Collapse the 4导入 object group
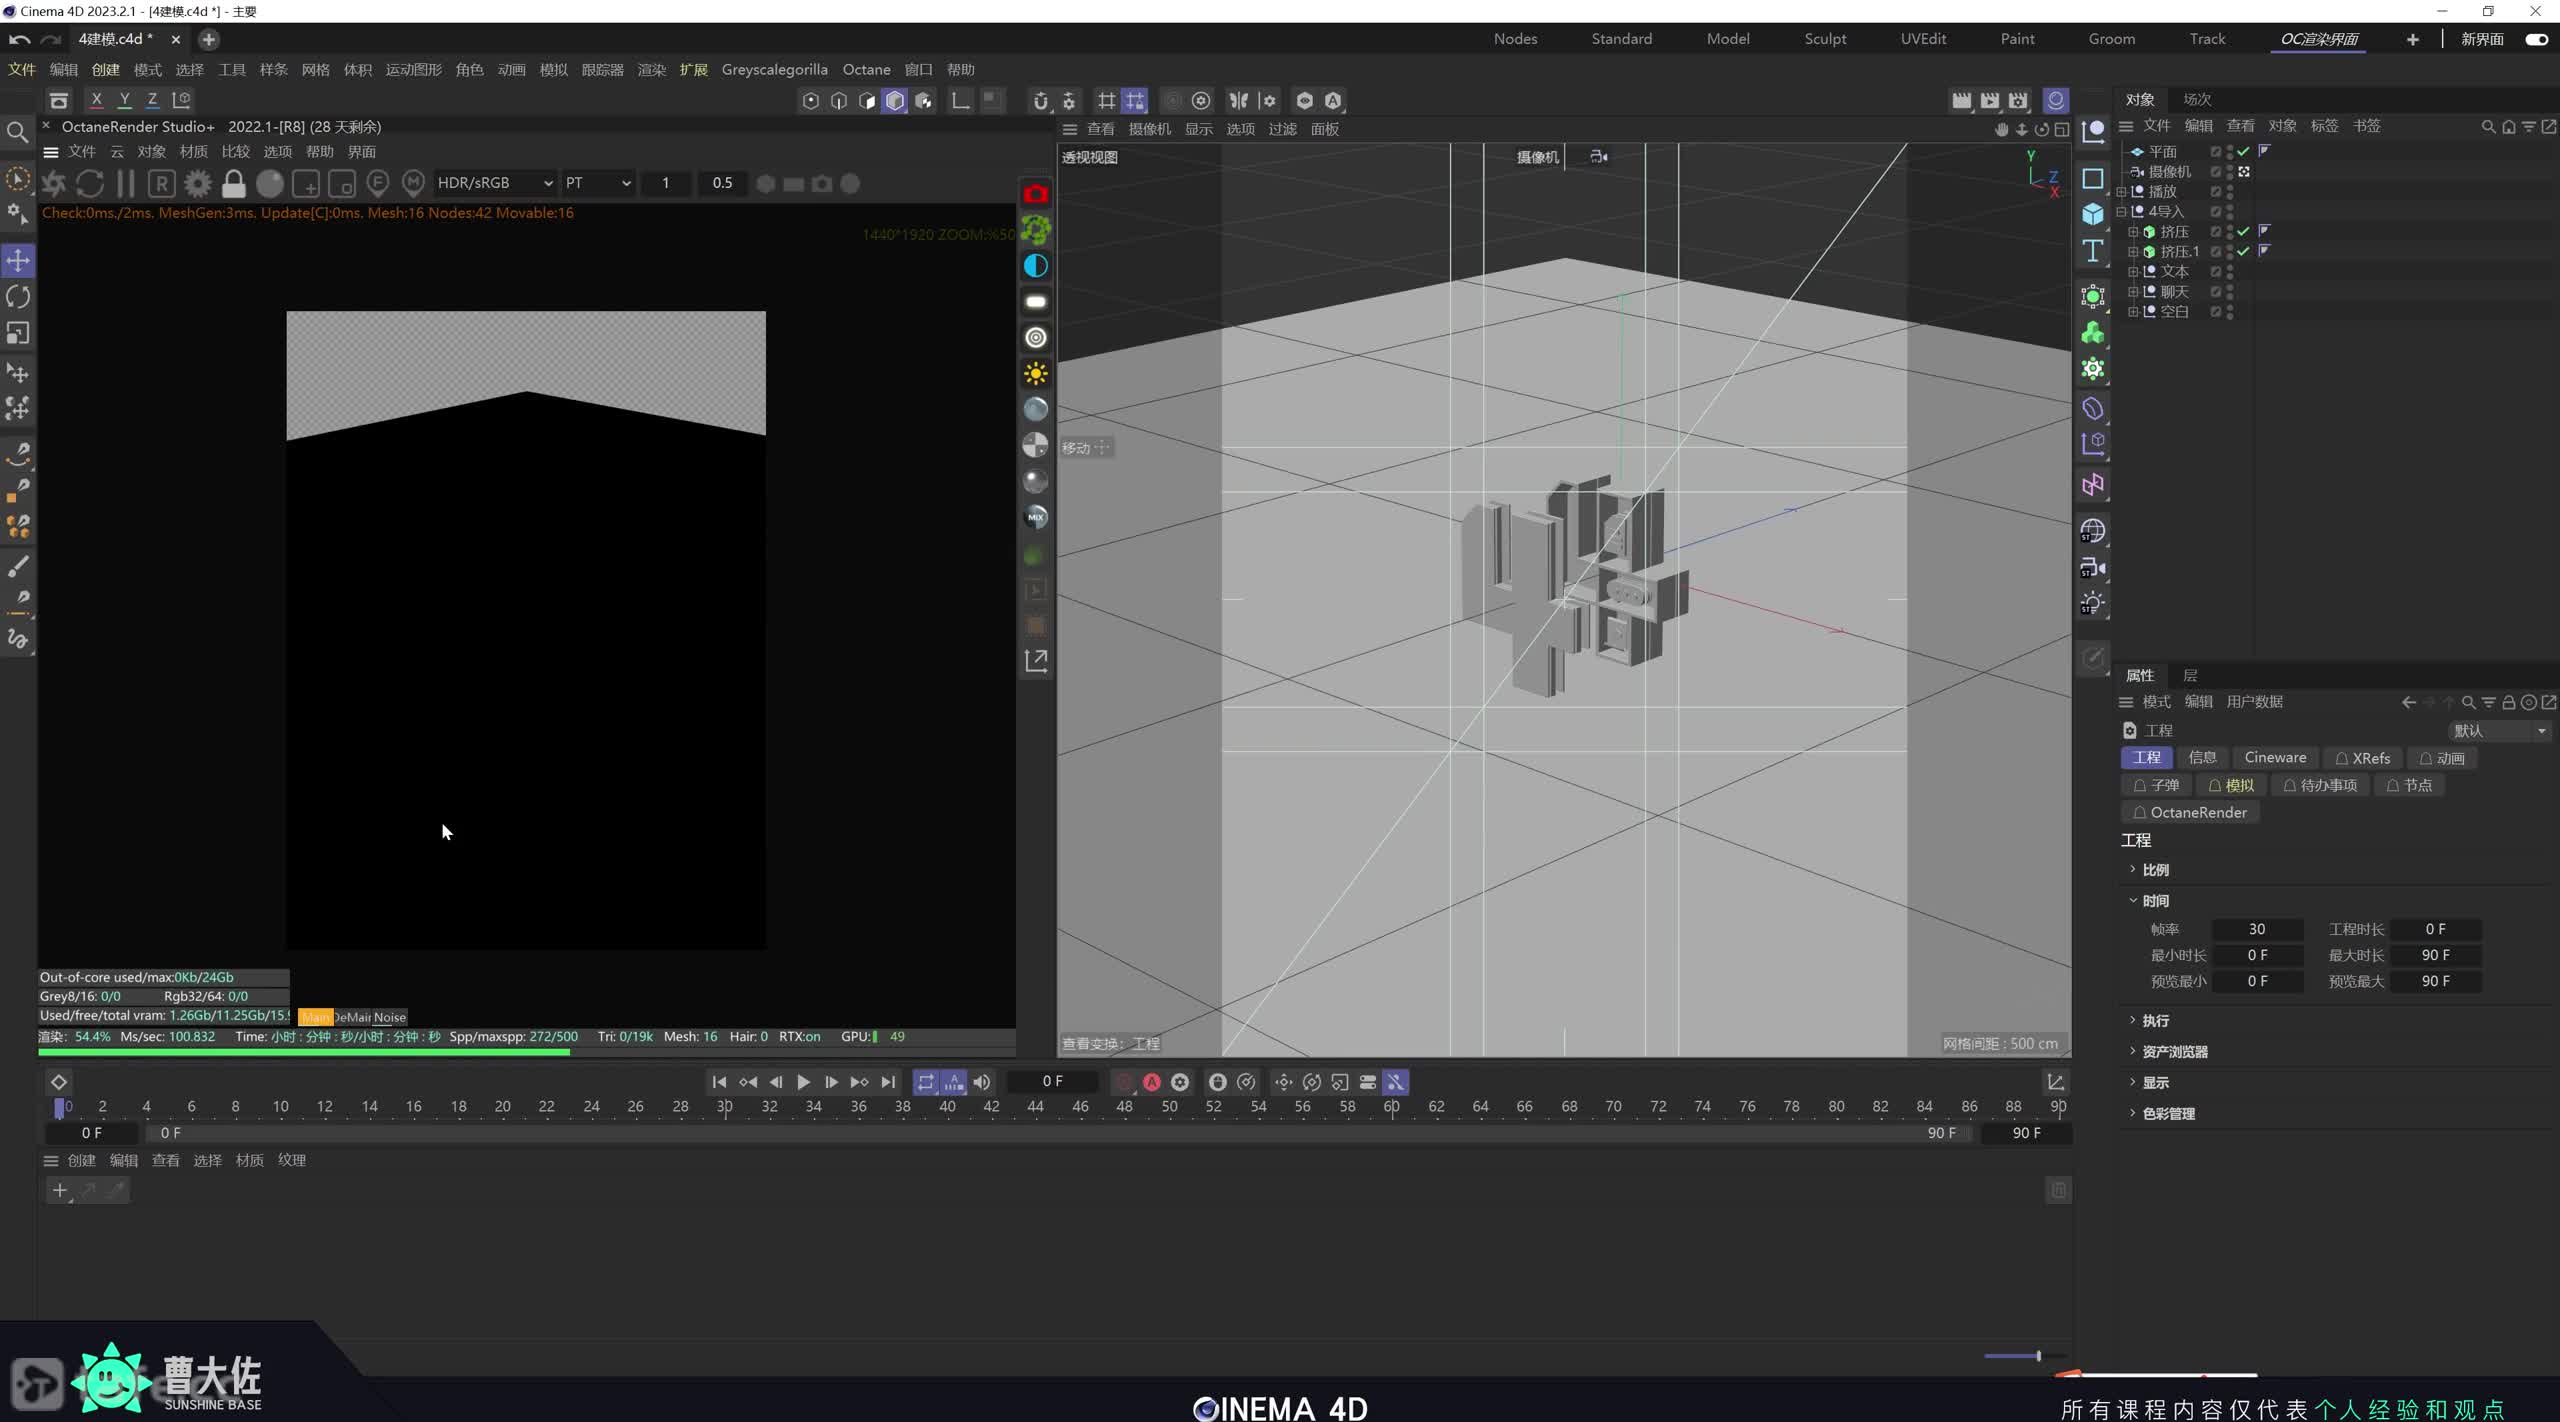The width and height of the screenshot is (2560, 1422). [2122, 212]
